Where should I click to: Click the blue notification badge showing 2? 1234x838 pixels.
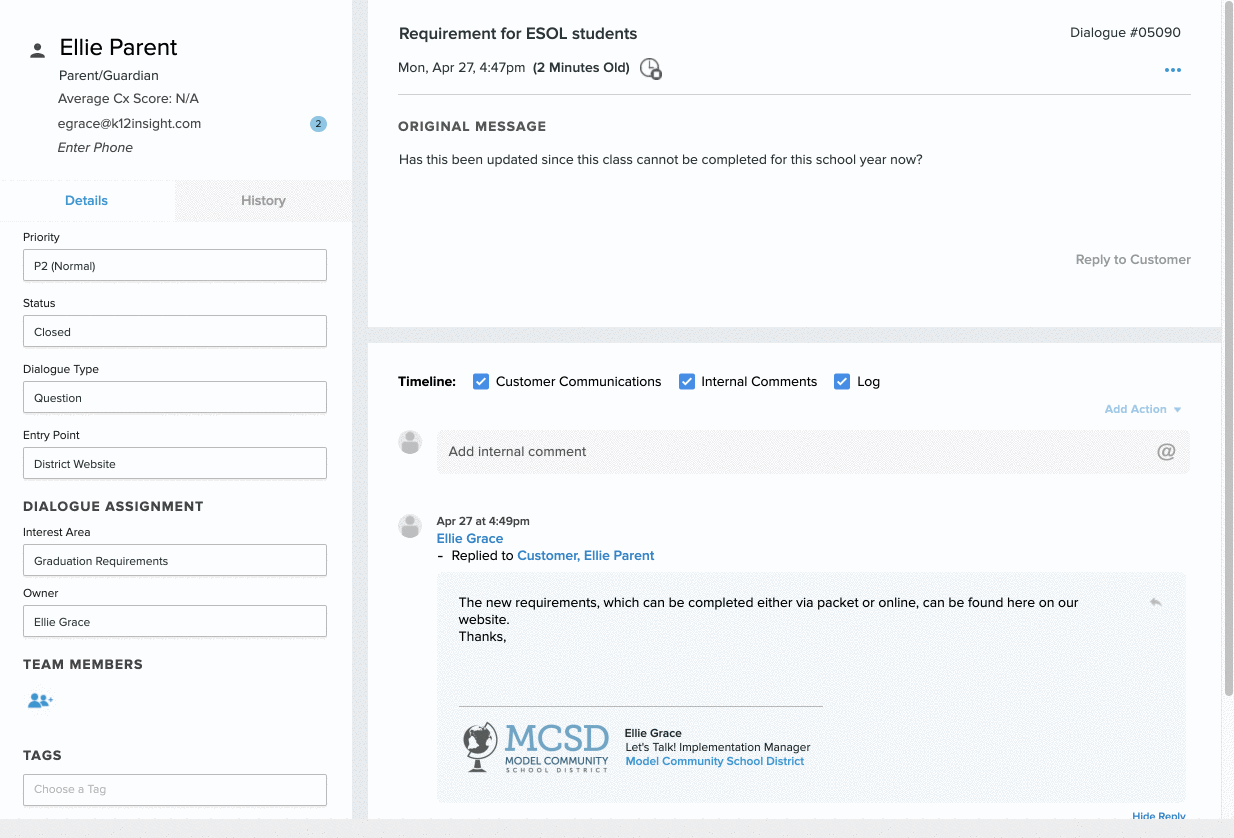point(318,124)
